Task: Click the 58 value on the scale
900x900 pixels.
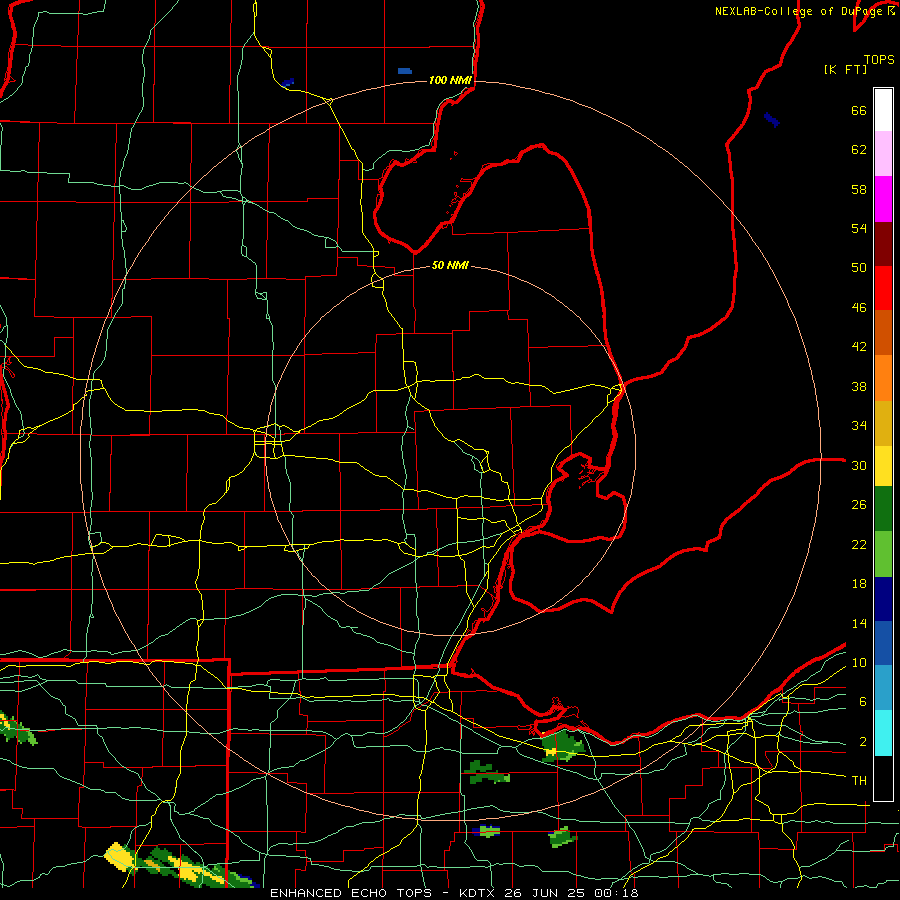Action: point(859,189)
